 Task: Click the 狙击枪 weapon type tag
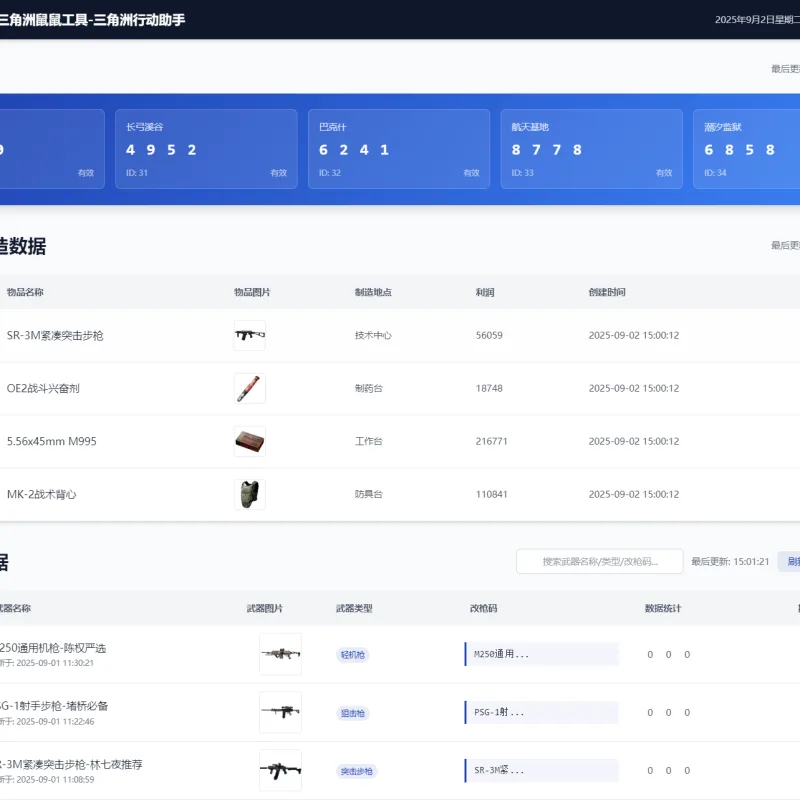point(353,713)
